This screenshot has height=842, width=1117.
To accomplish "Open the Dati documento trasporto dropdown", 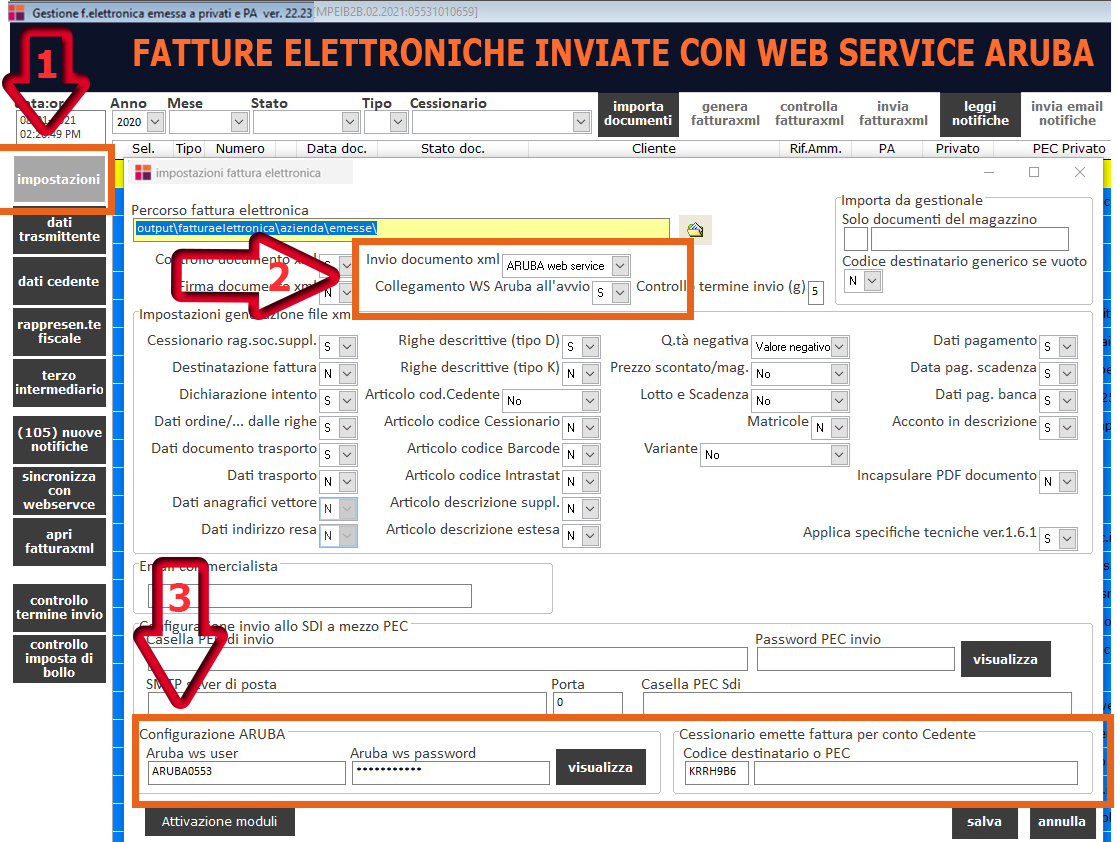I will [x=347, y=454].
